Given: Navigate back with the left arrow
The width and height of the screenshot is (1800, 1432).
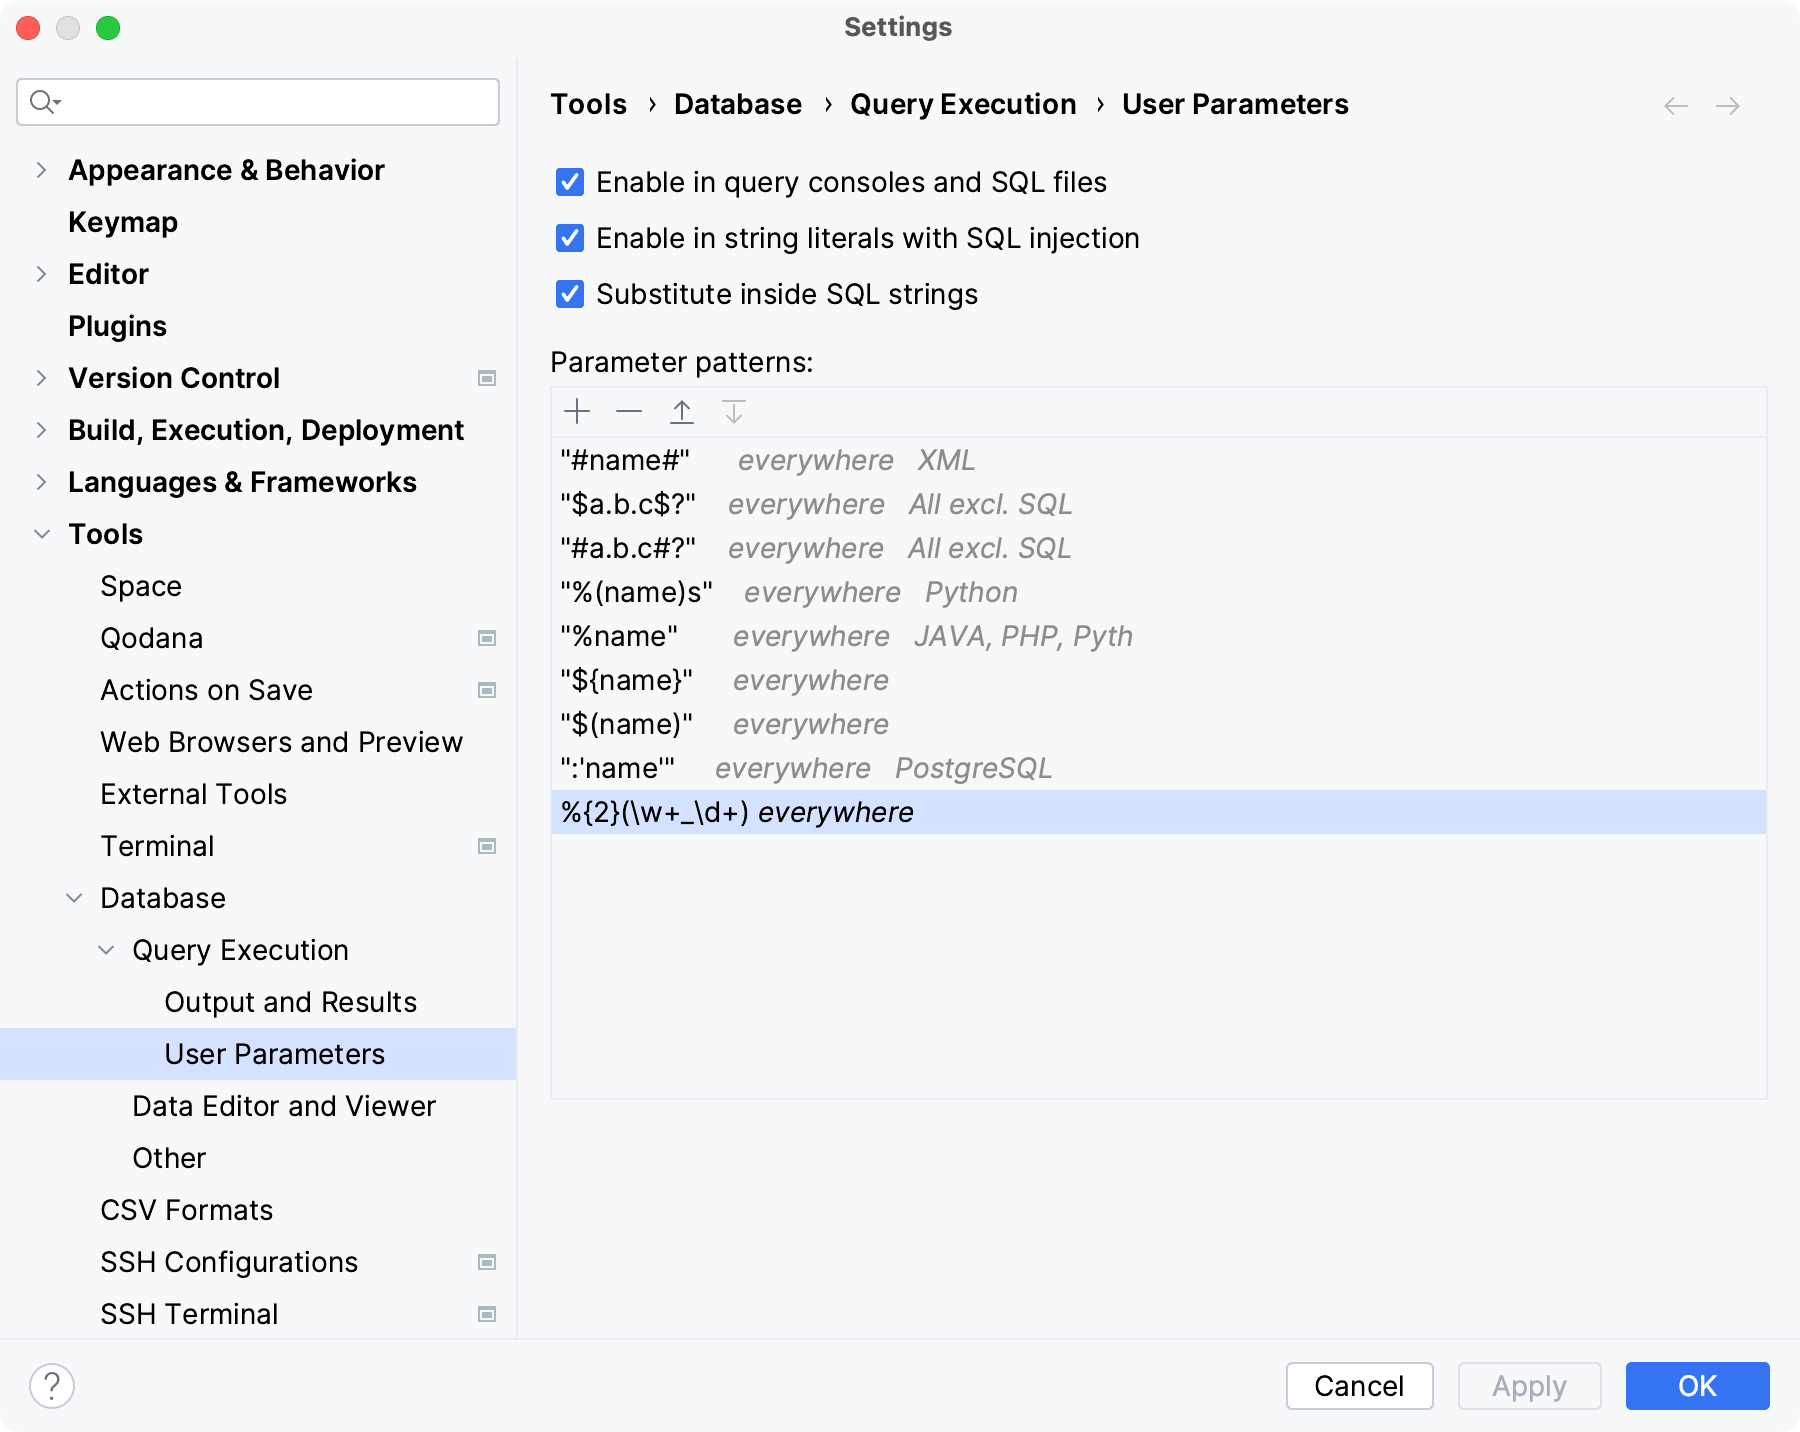Looking at the screenshot, I should [x=1674, y=105].
